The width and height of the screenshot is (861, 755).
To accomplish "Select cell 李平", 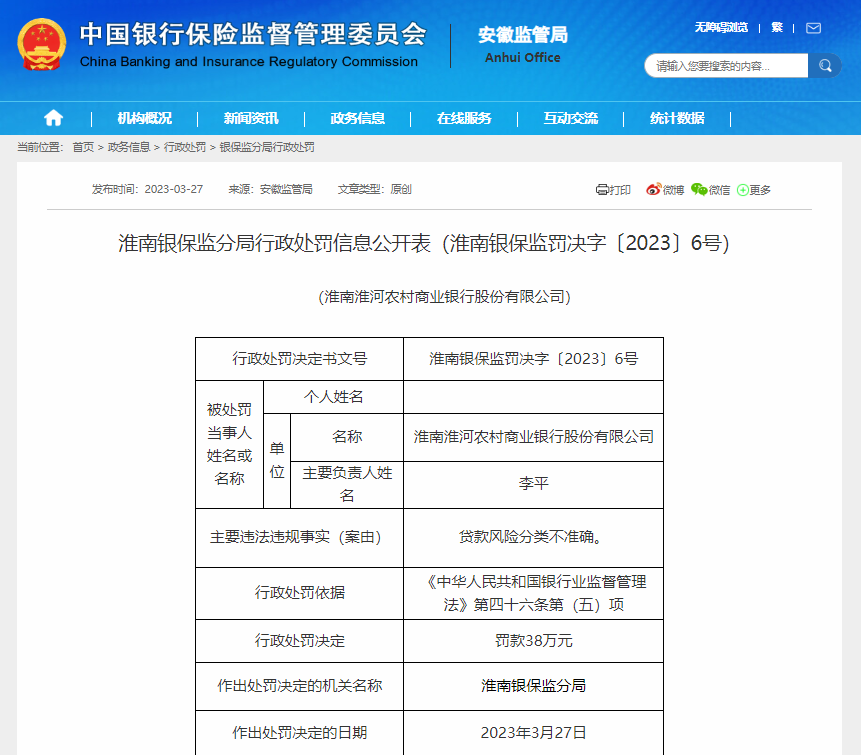I will click(533, 485).
